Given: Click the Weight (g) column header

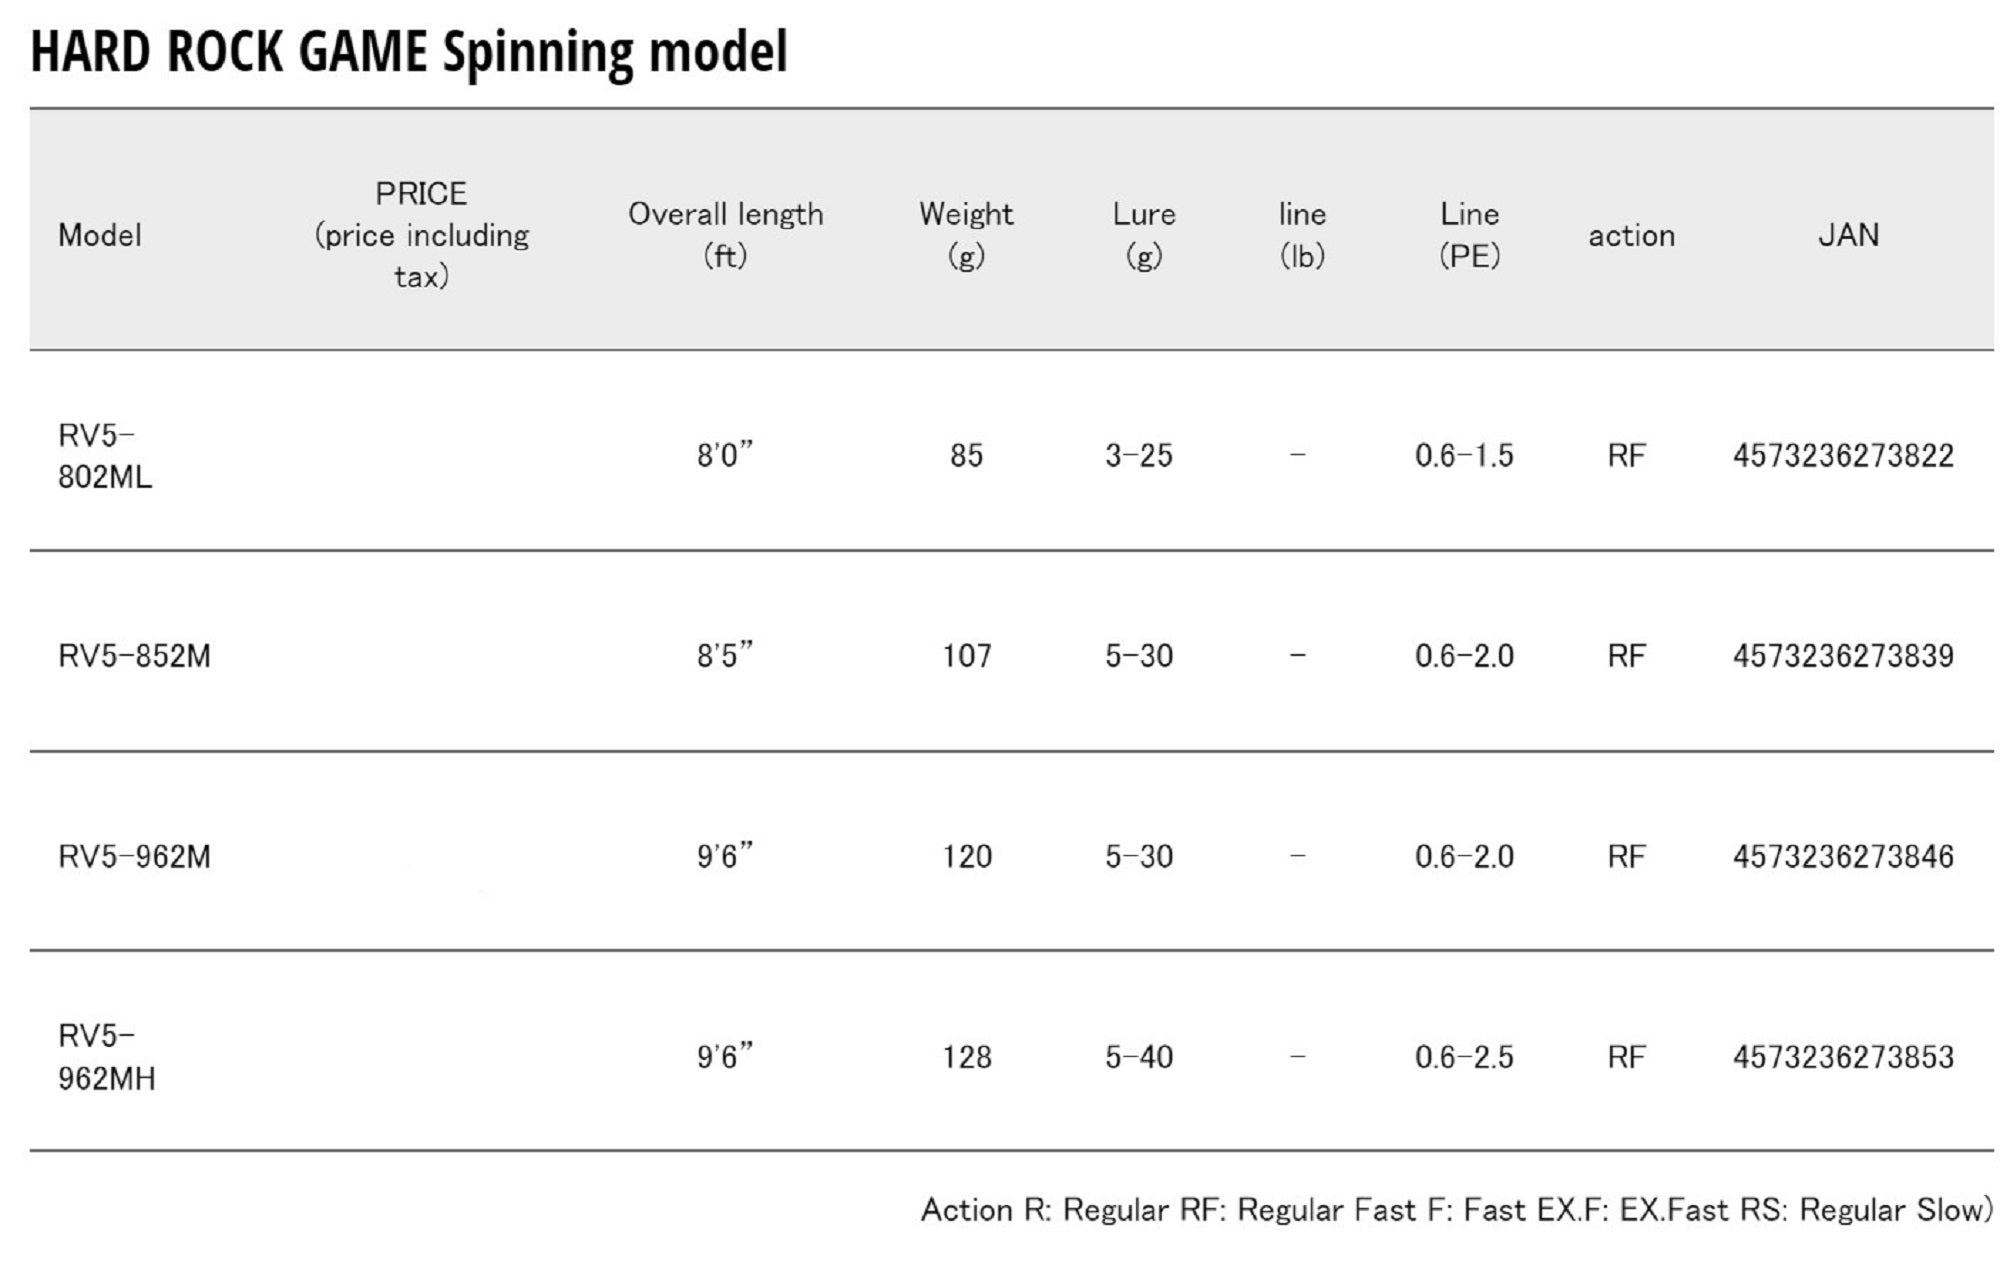Looking at the screenshot, I should coord(966,234).
